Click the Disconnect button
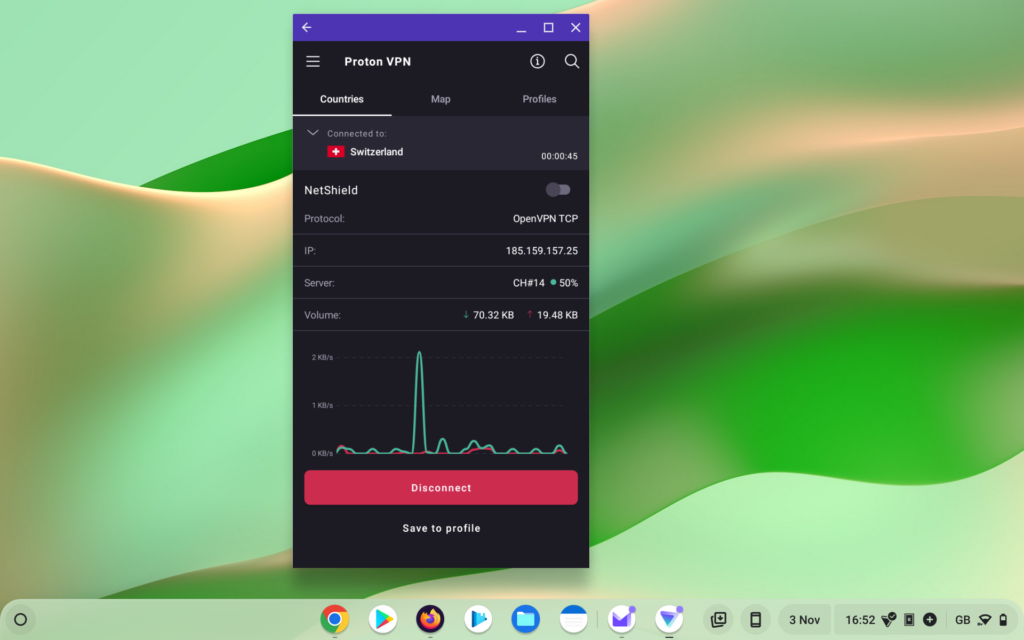The image size is (1024, 640). pos(441,487)
